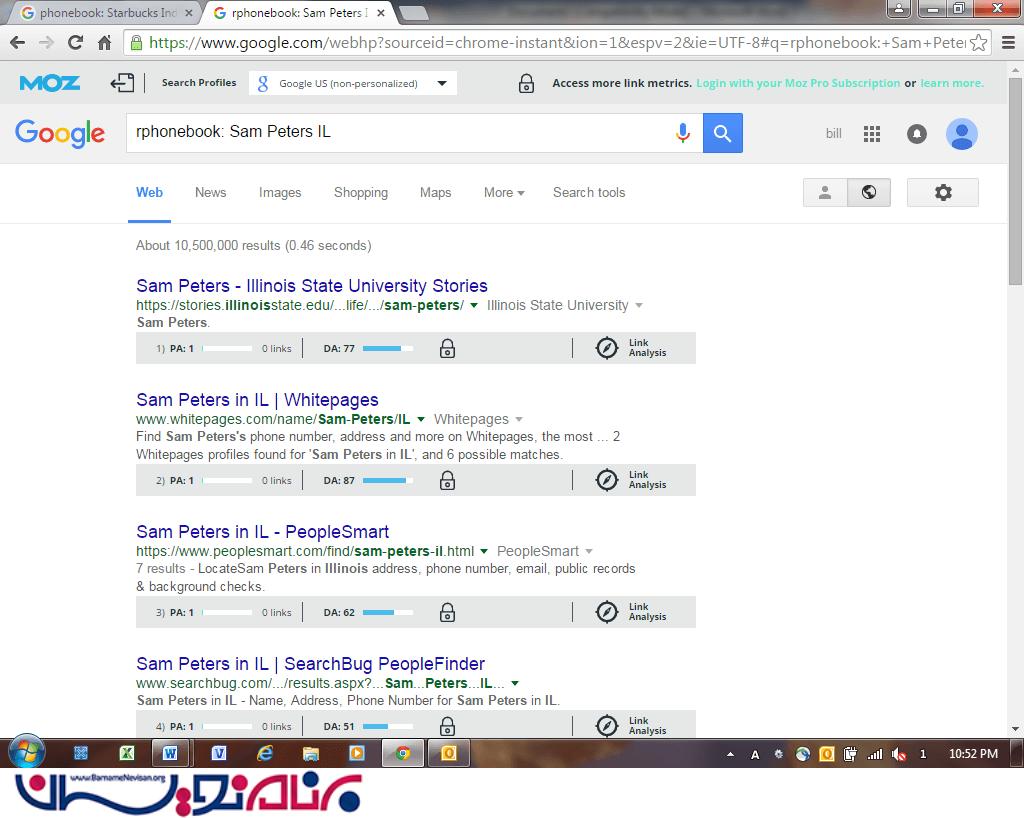Image resolution: width=1024 pixels, height=818 pixels.
Task: Open Sam Peters in IL Whitepages link
Action: (257, 400)
